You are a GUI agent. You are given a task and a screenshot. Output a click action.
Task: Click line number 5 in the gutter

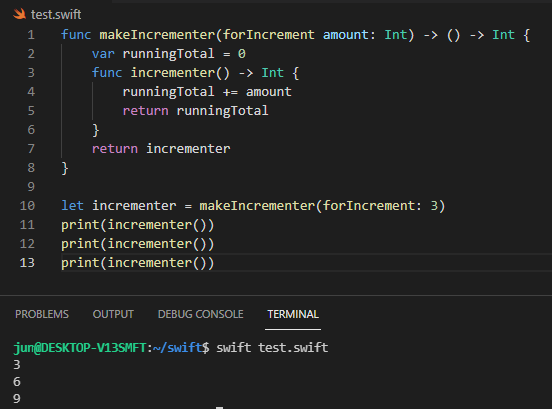[x=31, y=111]
